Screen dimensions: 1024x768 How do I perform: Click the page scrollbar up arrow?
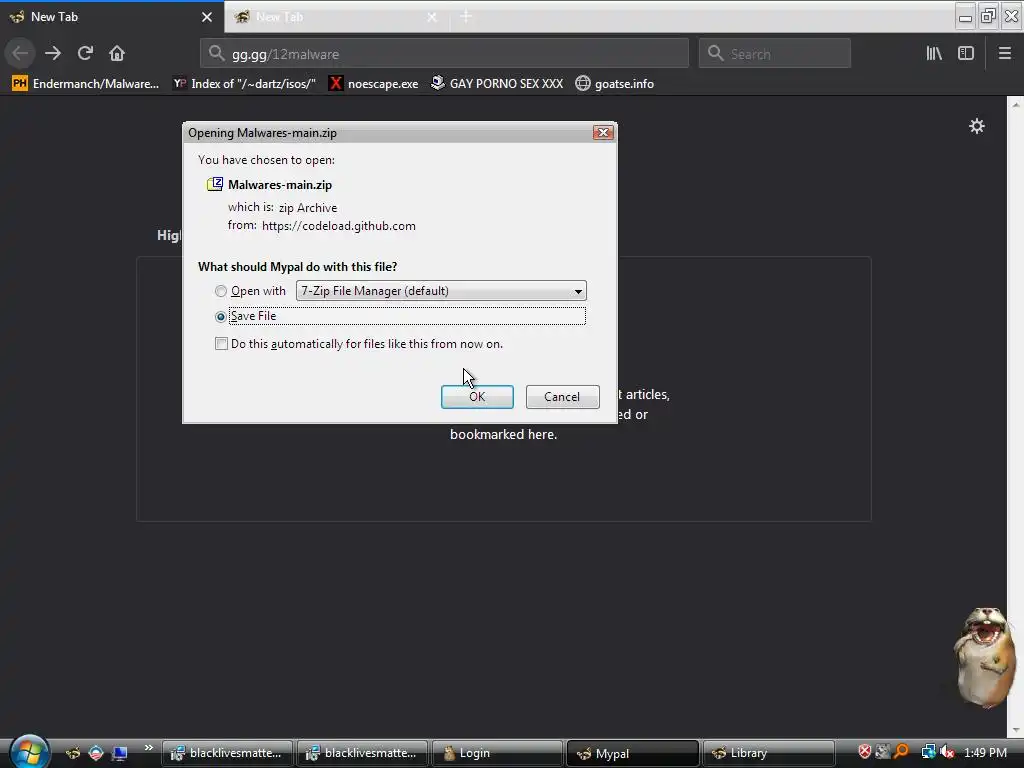pyautogui.click(x=1016, y=104)
